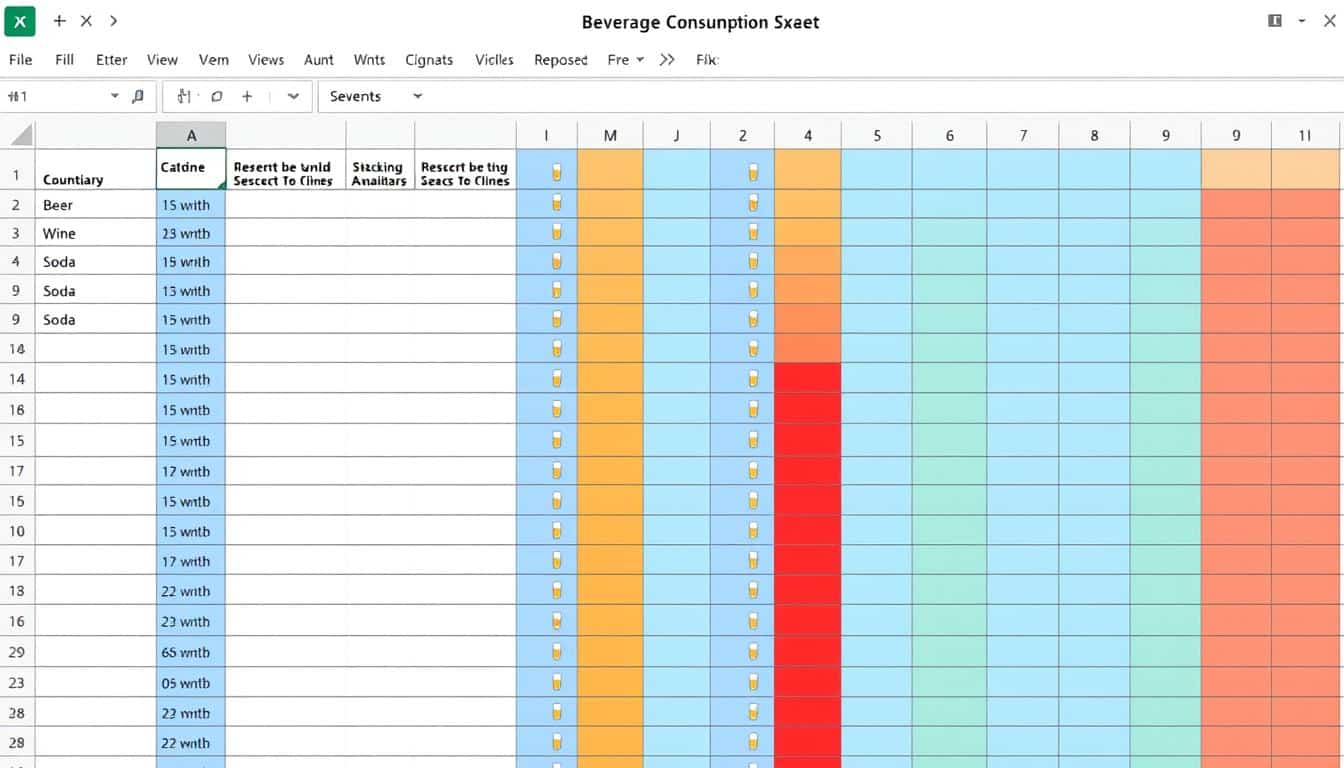Click column 2 beer icon in the 65 wntb row
Image resolution: width=1344 pixels, height=768 pixels.
[753, 652]
